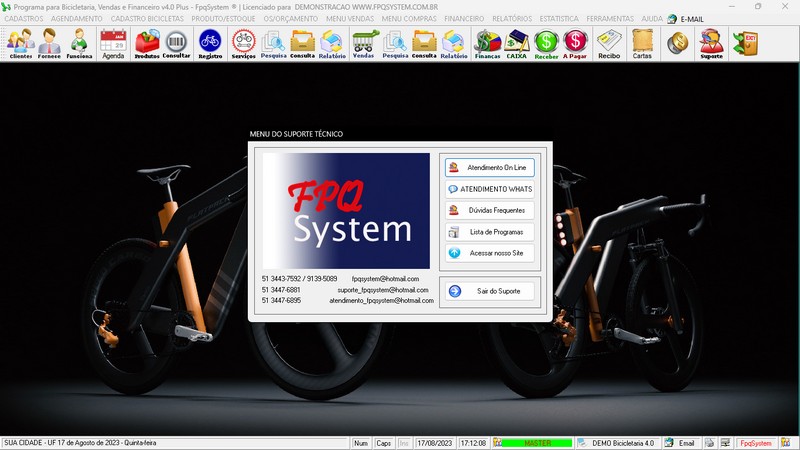Screen dimensions: 800x450
Task: Open the FINANCEIRO menu
Action: [x=464, y=19]
